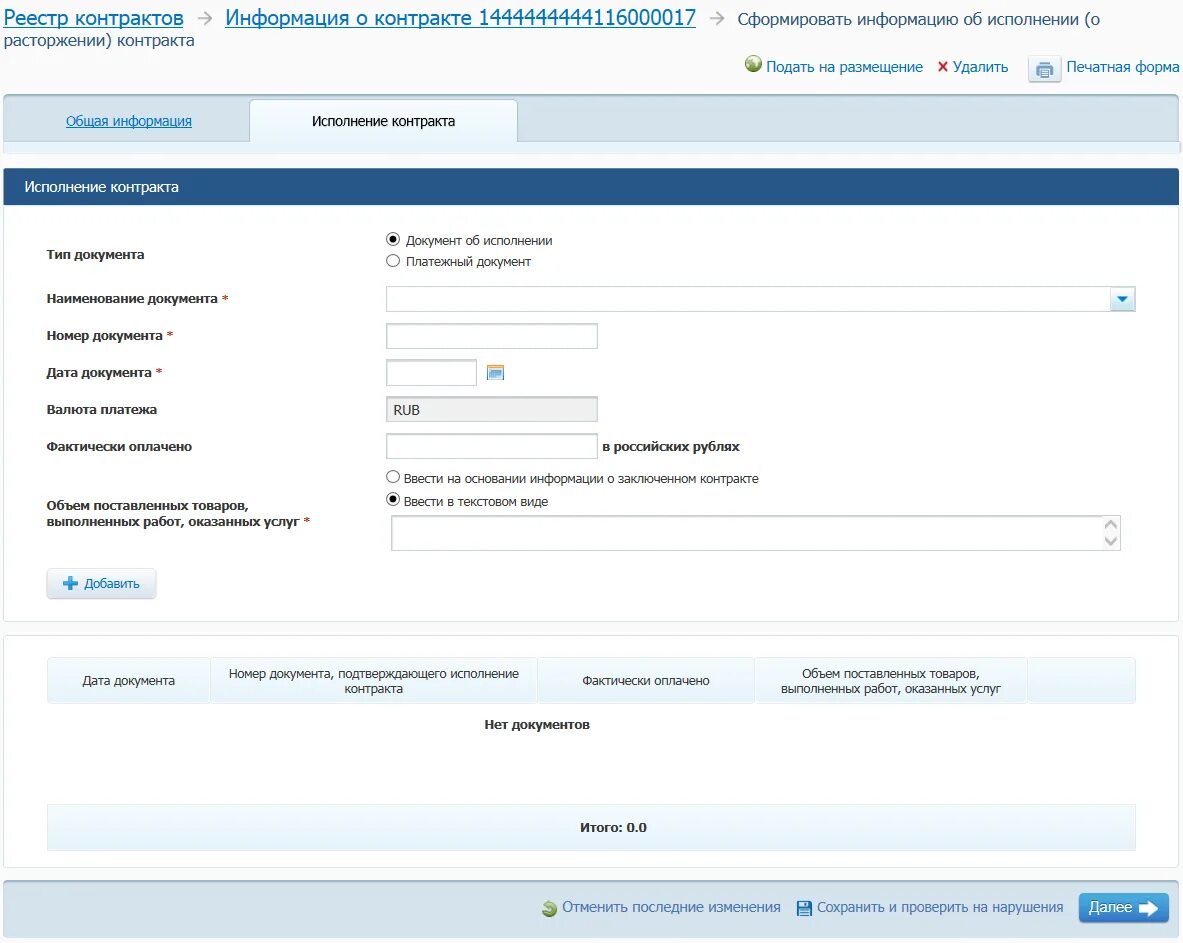The width and height of the screenshot is (1183, 943).
Task: Select Документ об исполнении radio button
Action: tap(393, 240)
